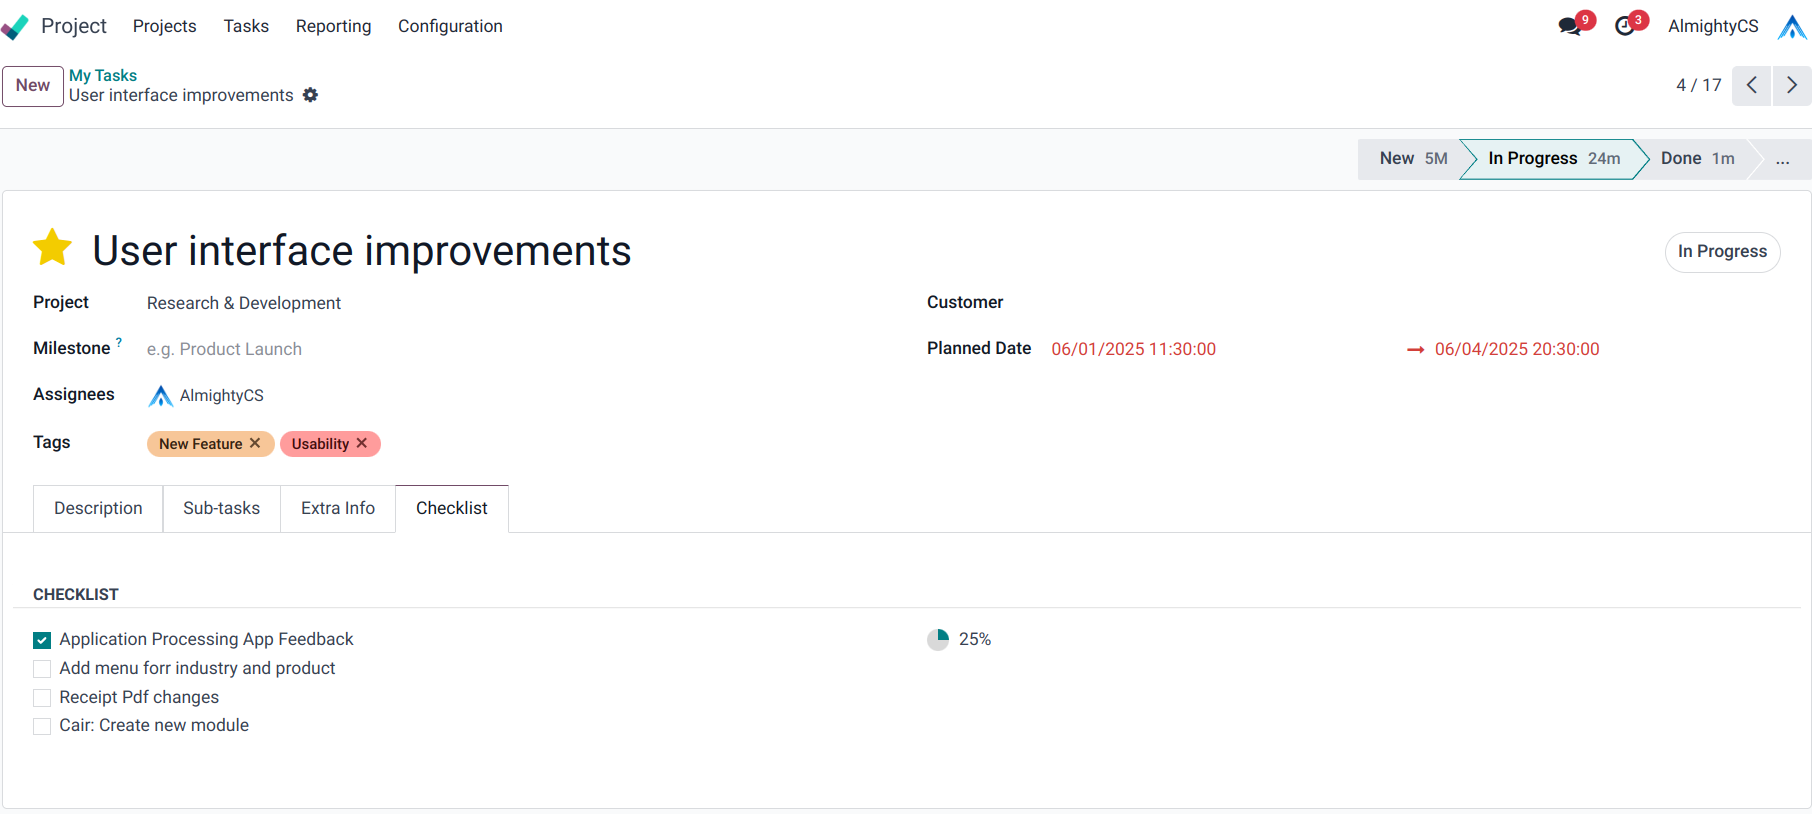Click the Project app logo icon

tap(15, 27)
